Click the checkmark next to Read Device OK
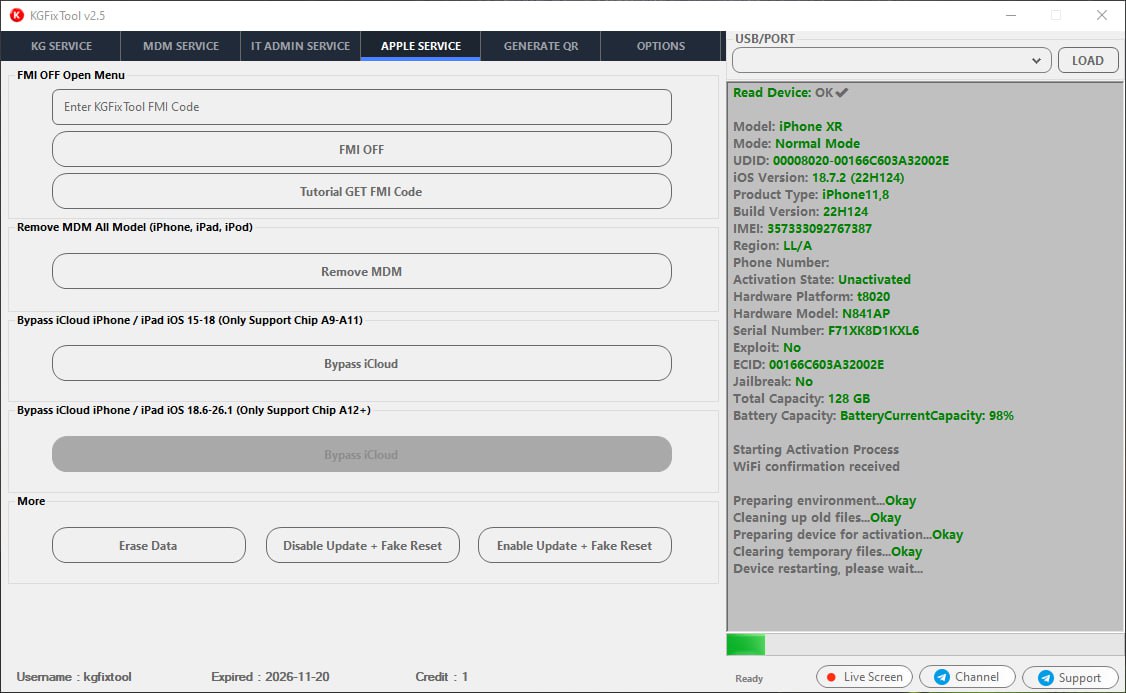 842,93
